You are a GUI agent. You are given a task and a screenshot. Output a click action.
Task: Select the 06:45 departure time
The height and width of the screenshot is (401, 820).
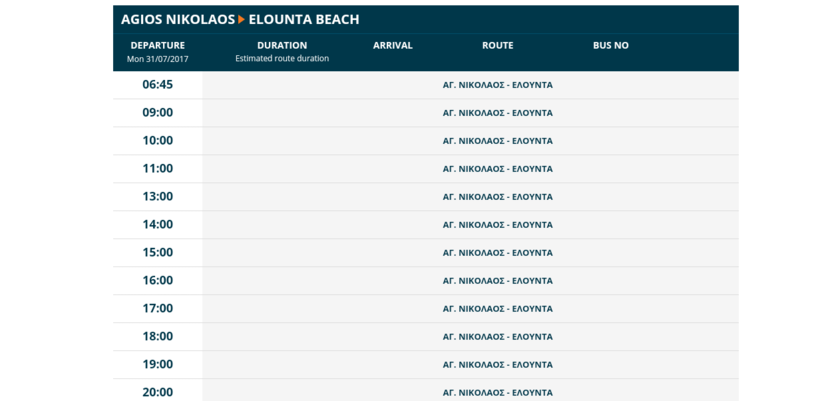click(x=157, y=85)
